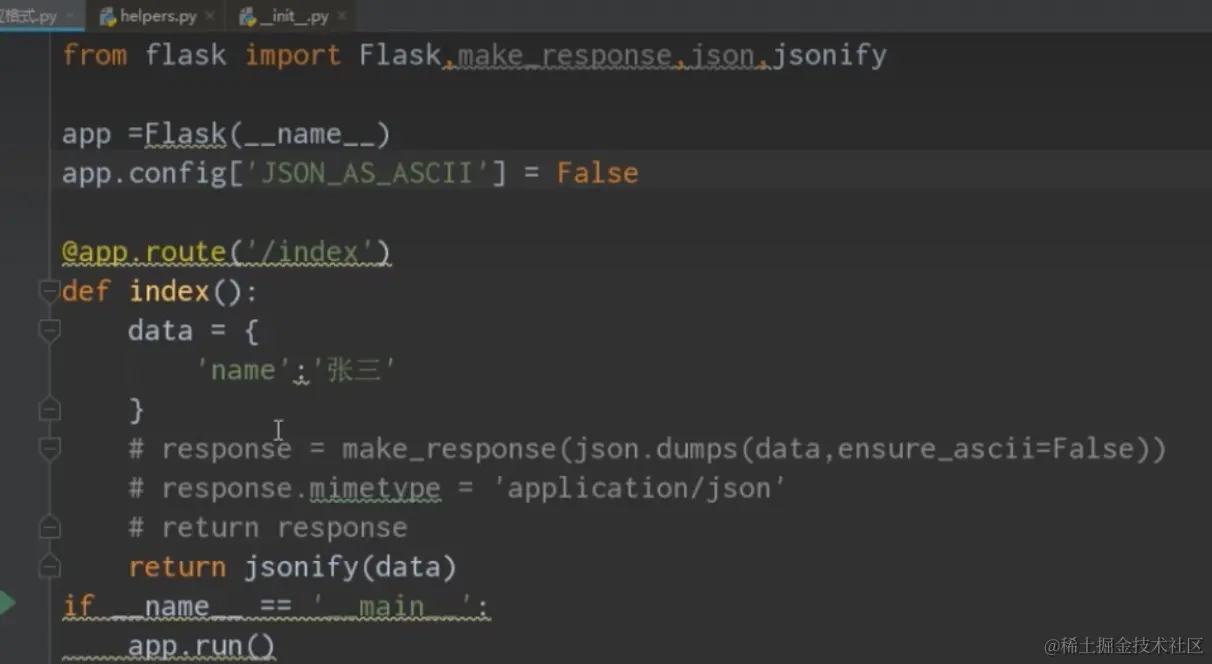Toggle fold marker beside '# return response'
This screenshot has height=664, width=1212.
49,527
